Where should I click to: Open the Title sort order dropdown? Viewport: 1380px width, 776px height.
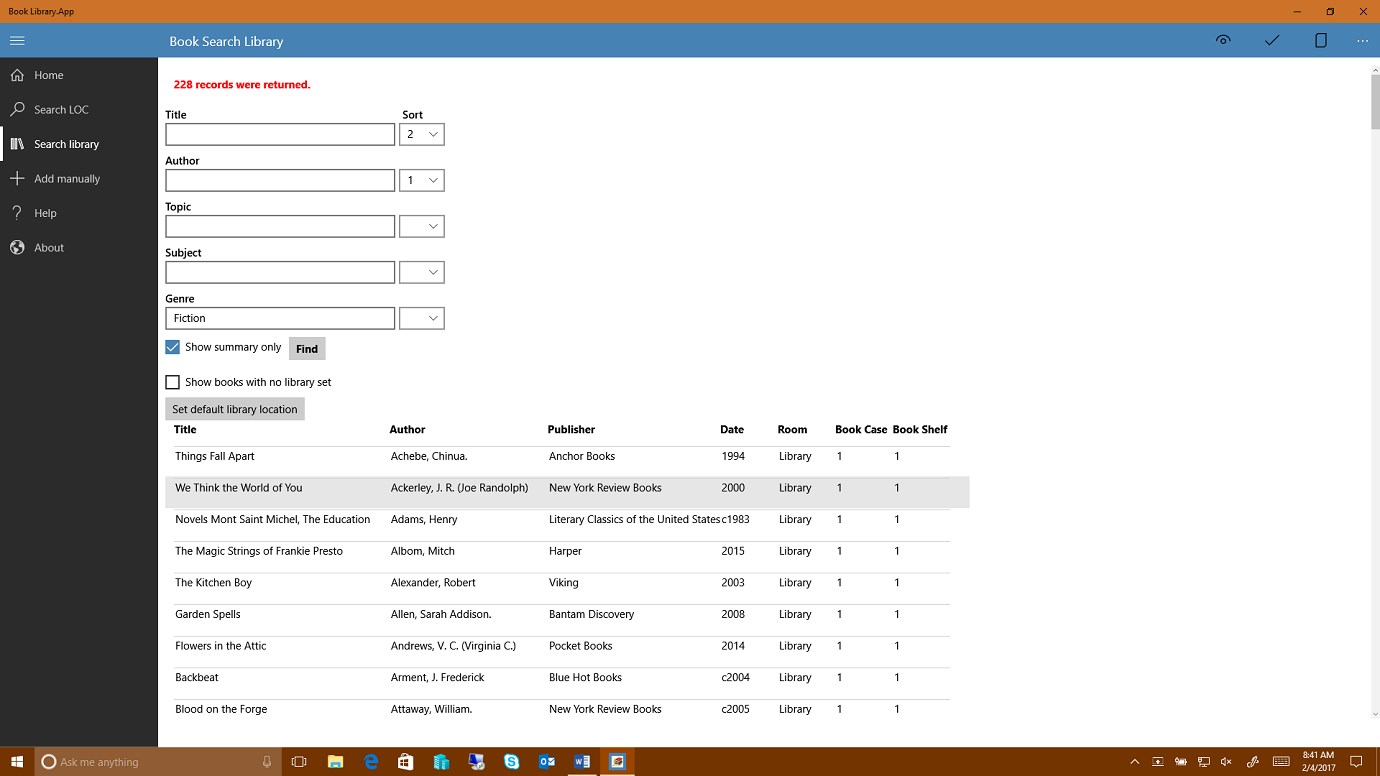[422, 134]
